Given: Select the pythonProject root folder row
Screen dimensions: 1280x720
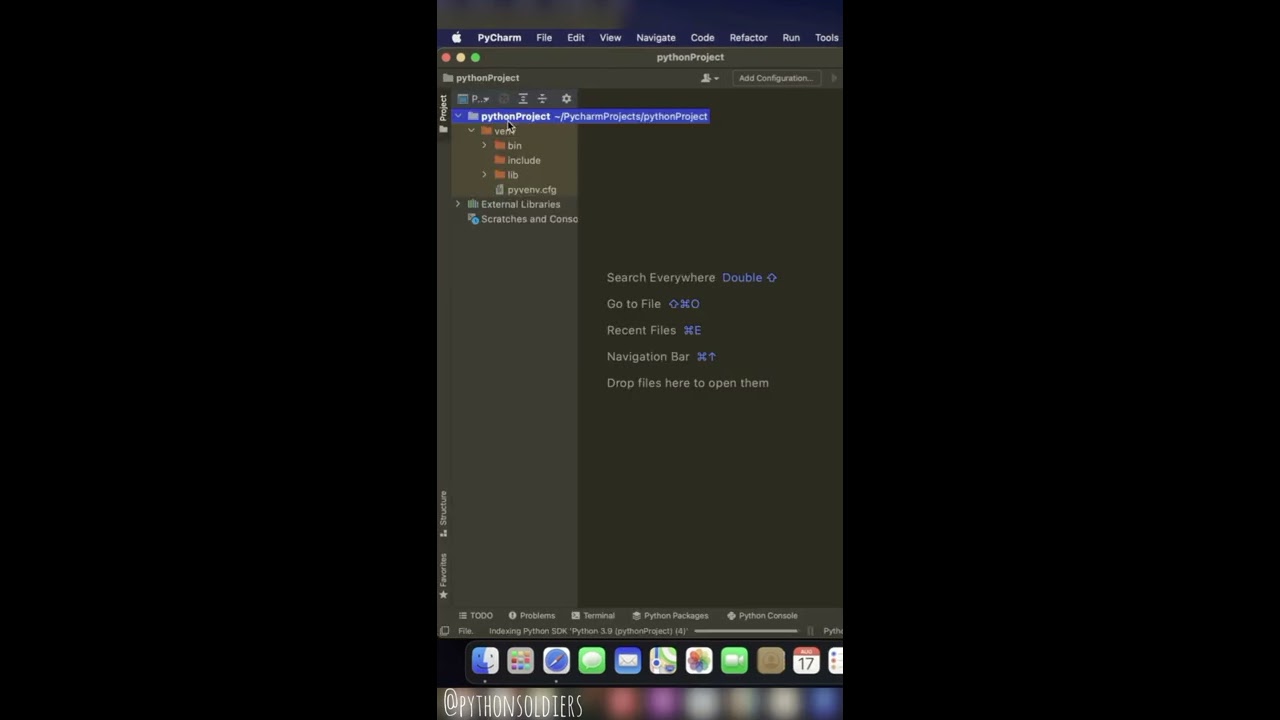Looking at the screenshot, I should point(580,116).
